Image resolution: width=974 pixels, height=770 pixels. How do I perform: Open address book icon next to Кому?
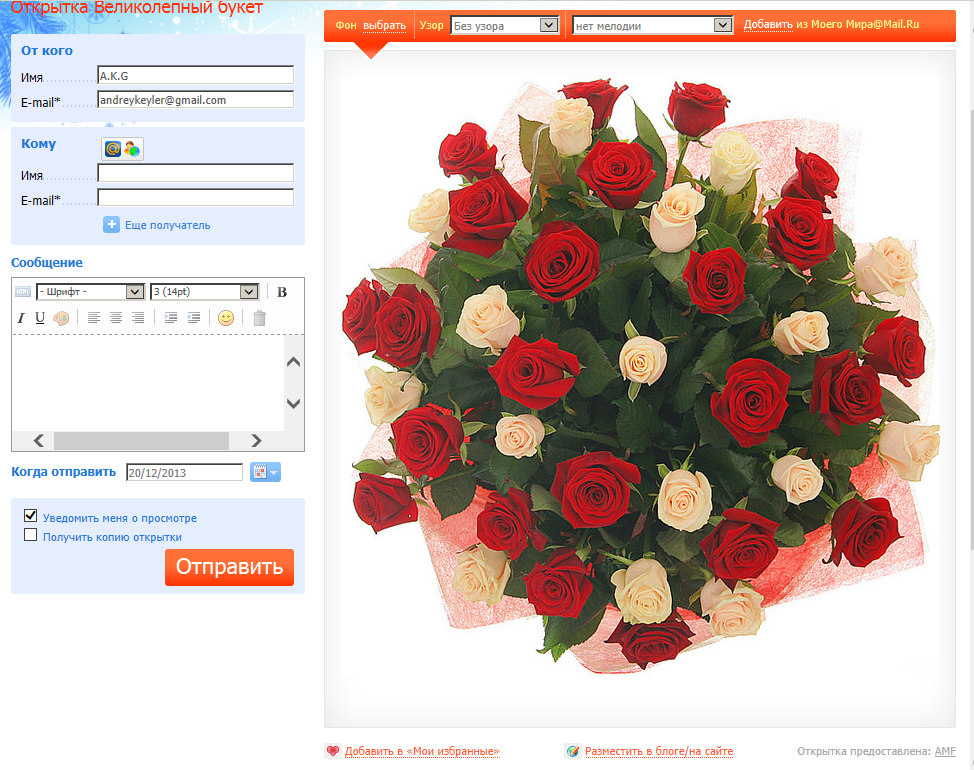[x=122, y=149]
